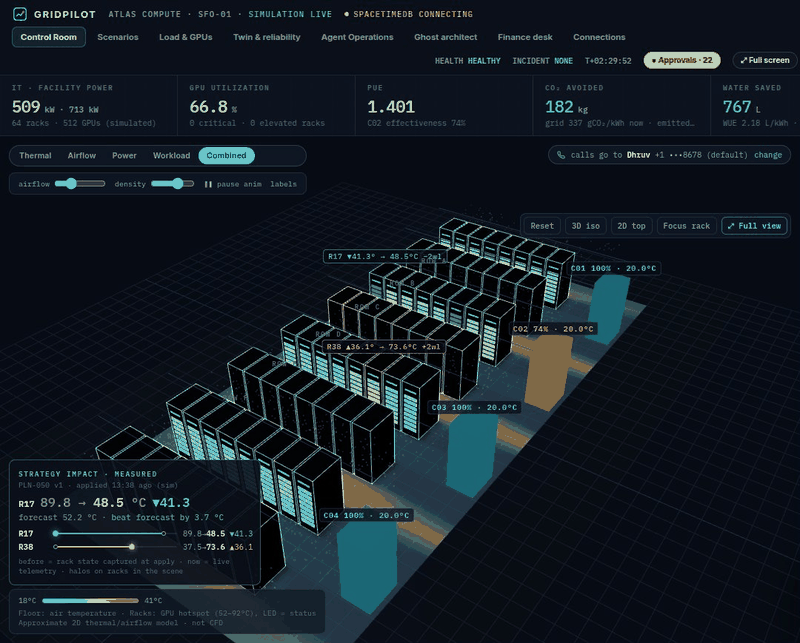This screenshot has width=800, height=643.
Task: Click the R38 rack label in scene
Action: tap(383, 347)
